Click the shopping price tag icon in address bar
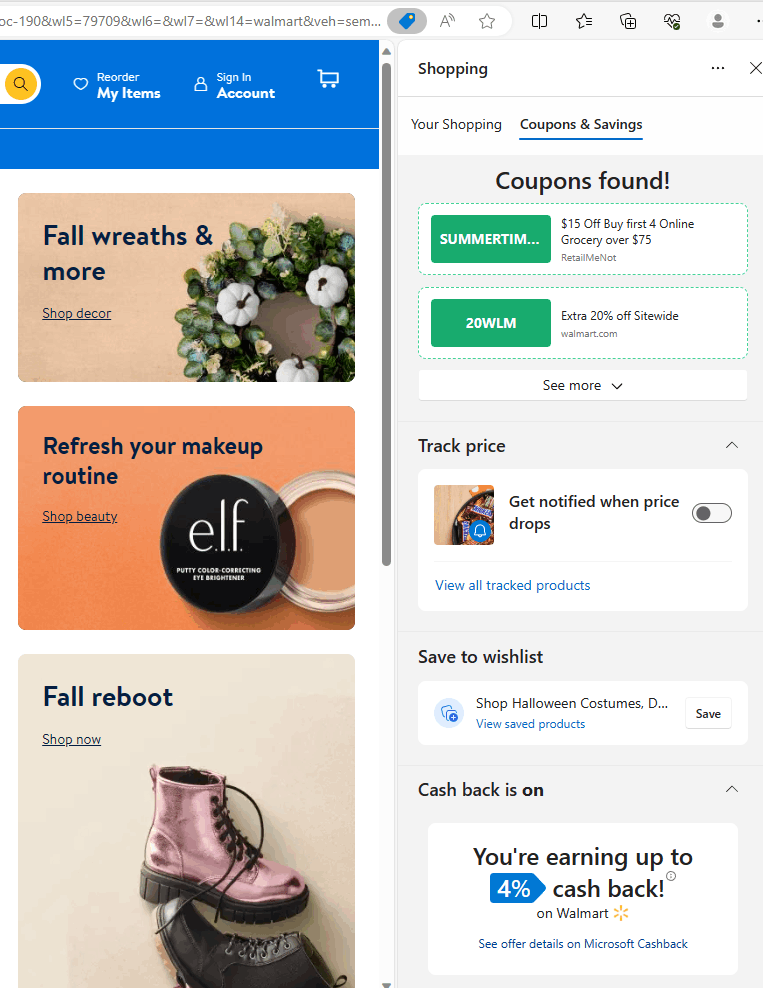Image resolution: width=763 pixels, height=988 pixels. (x=407, y=21)
